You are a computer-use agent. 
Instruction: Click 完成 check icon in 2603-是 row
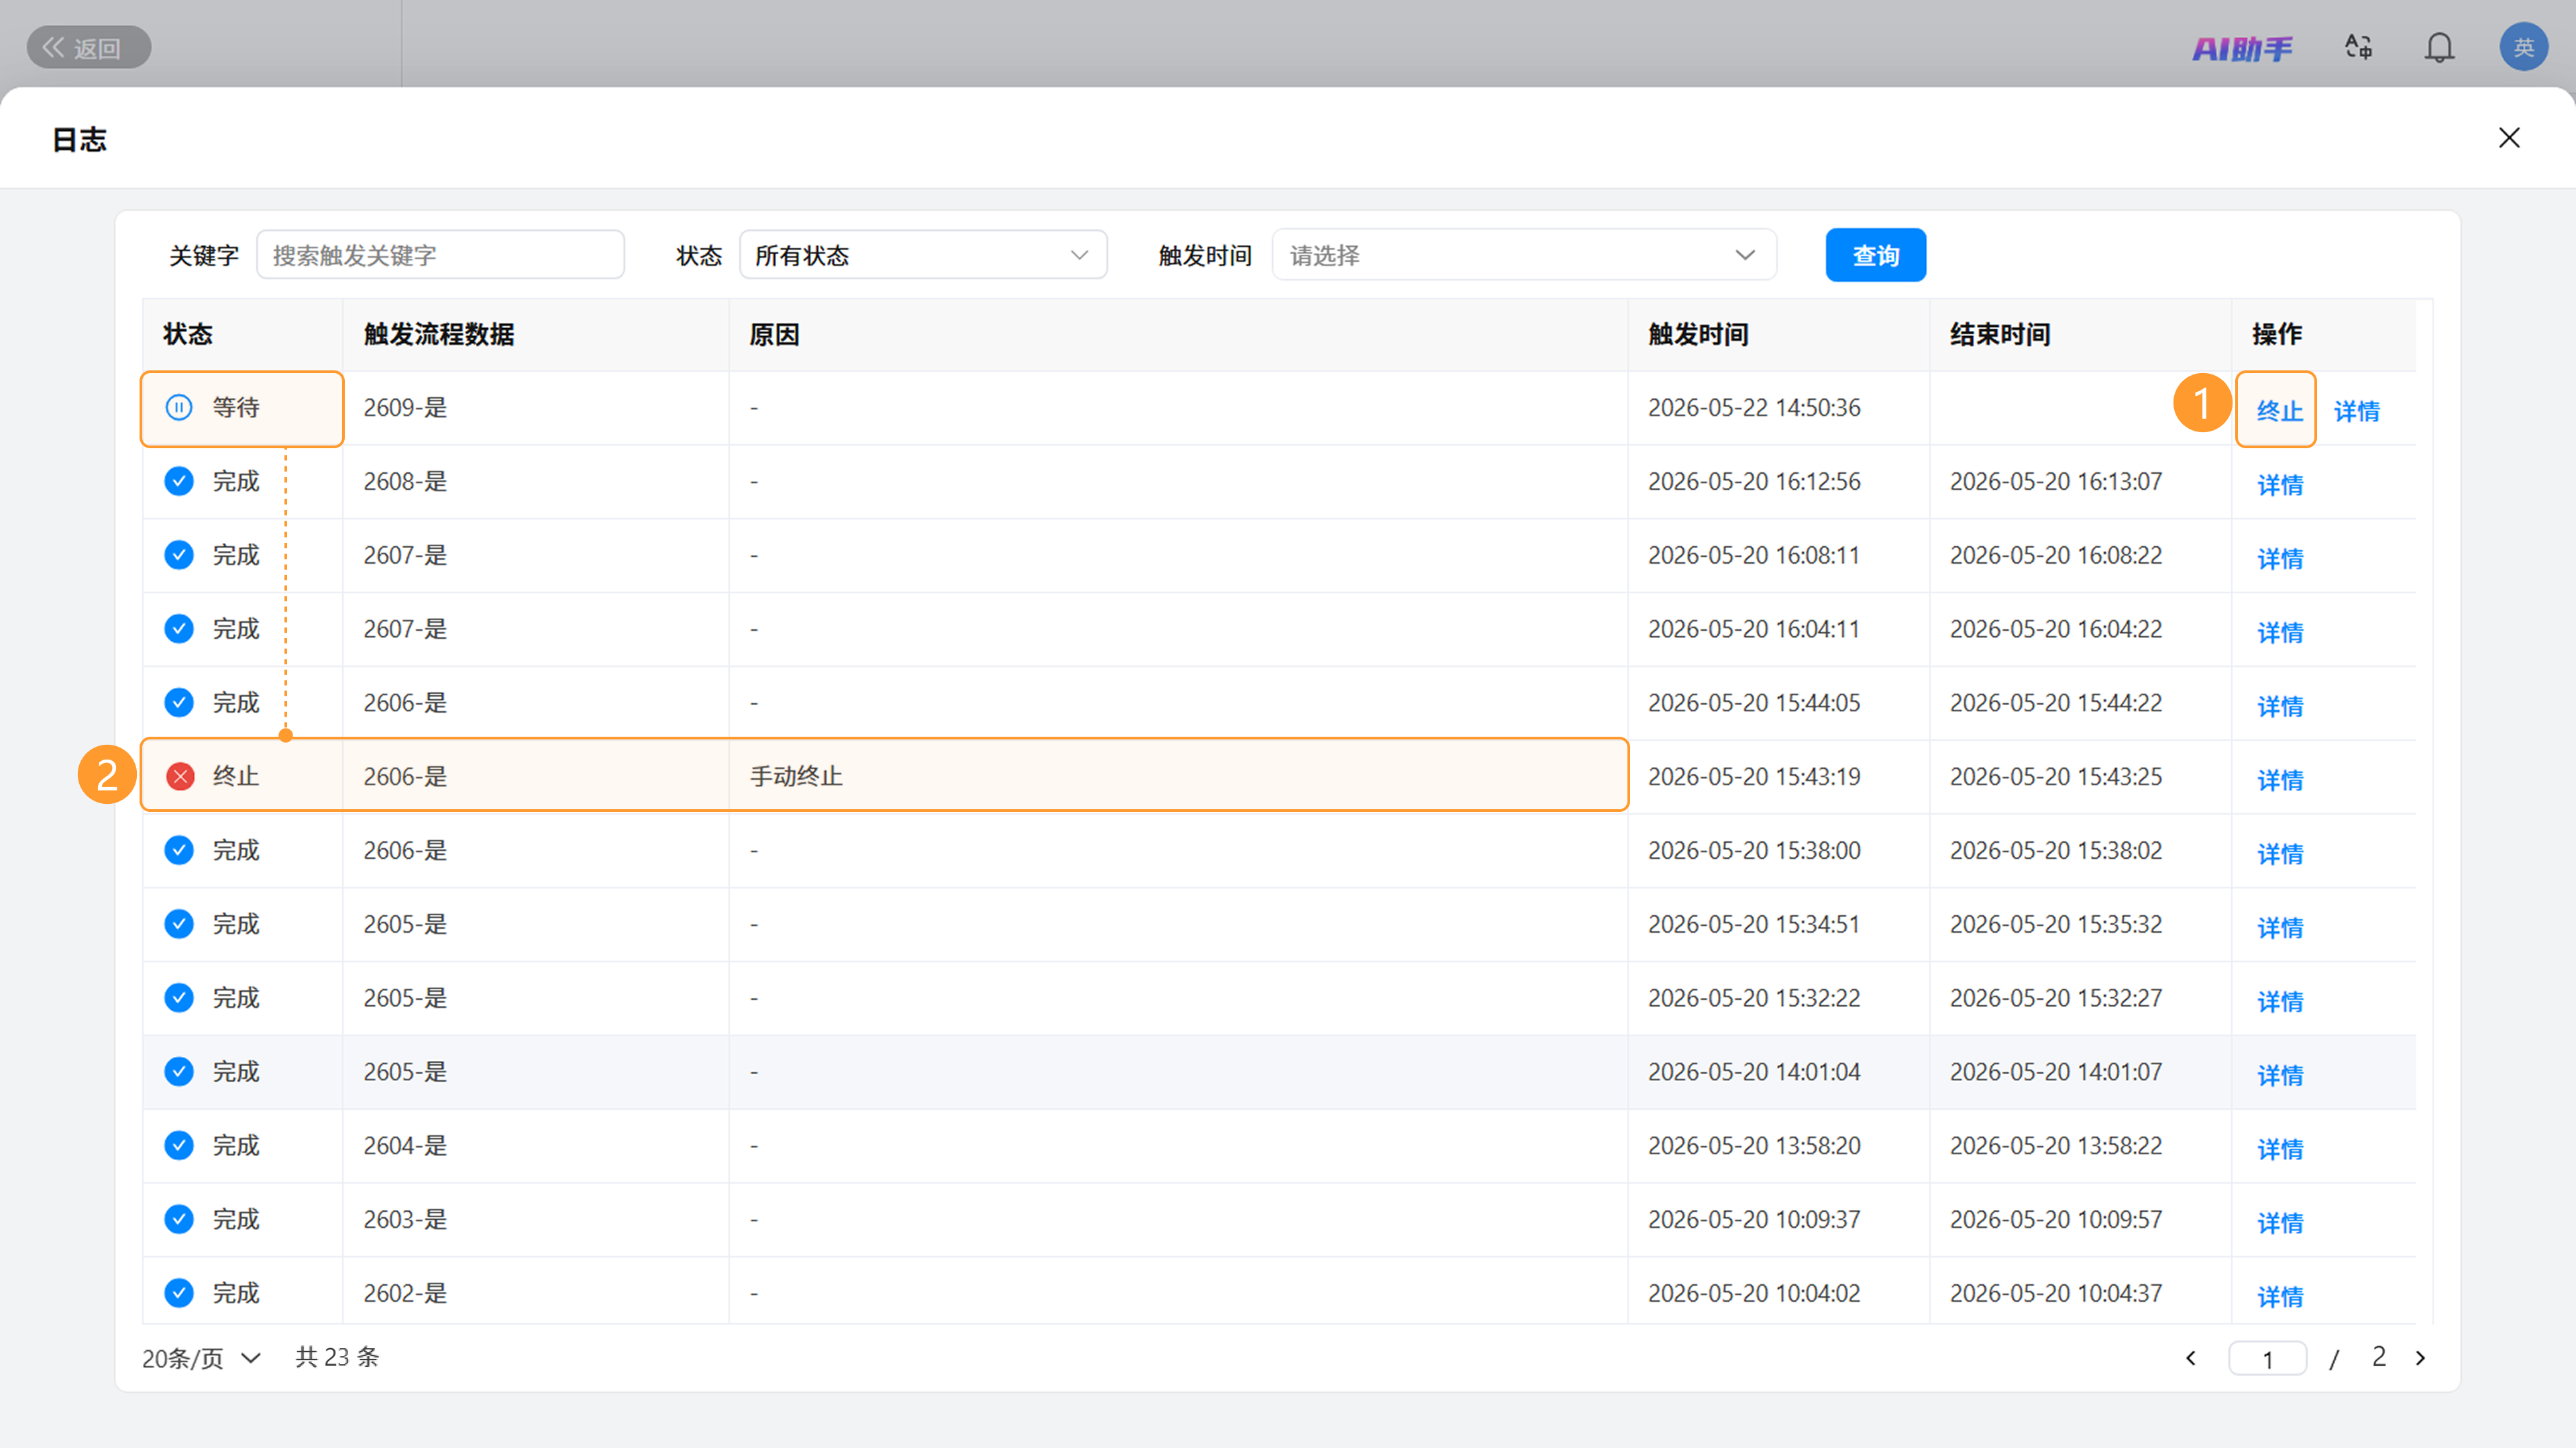(x=179, y=1219)
